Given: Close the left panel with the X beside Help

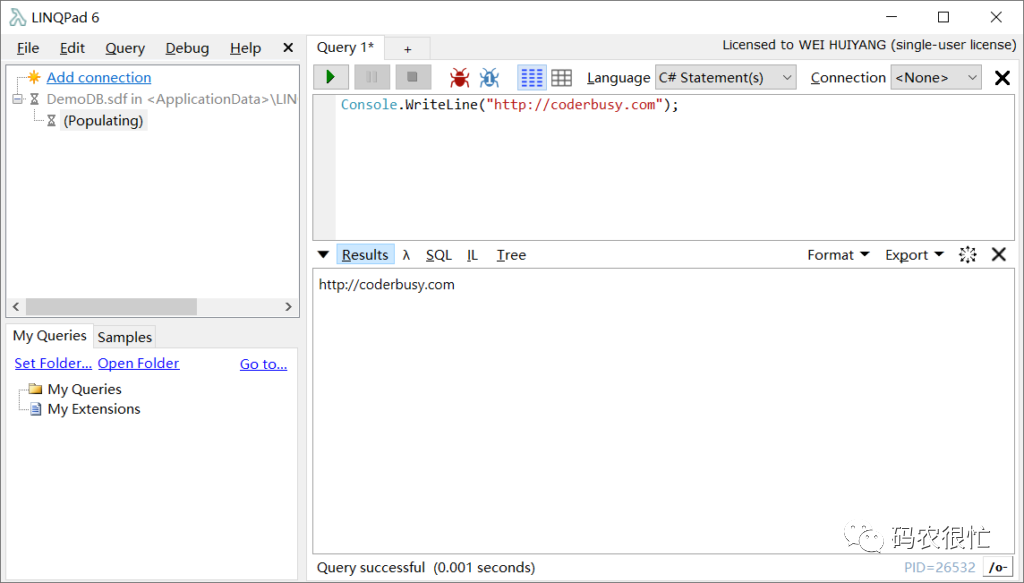Looking at the screenshot, I should pos(287,48).
